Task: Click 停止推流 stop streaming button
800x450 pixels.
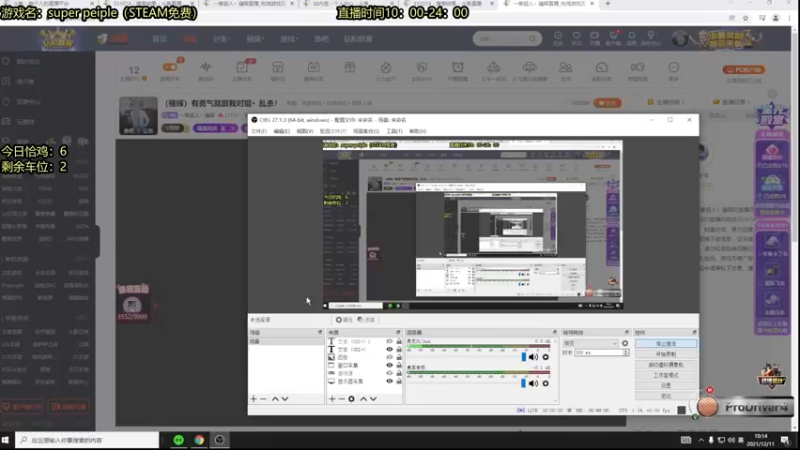Action: 666,343
